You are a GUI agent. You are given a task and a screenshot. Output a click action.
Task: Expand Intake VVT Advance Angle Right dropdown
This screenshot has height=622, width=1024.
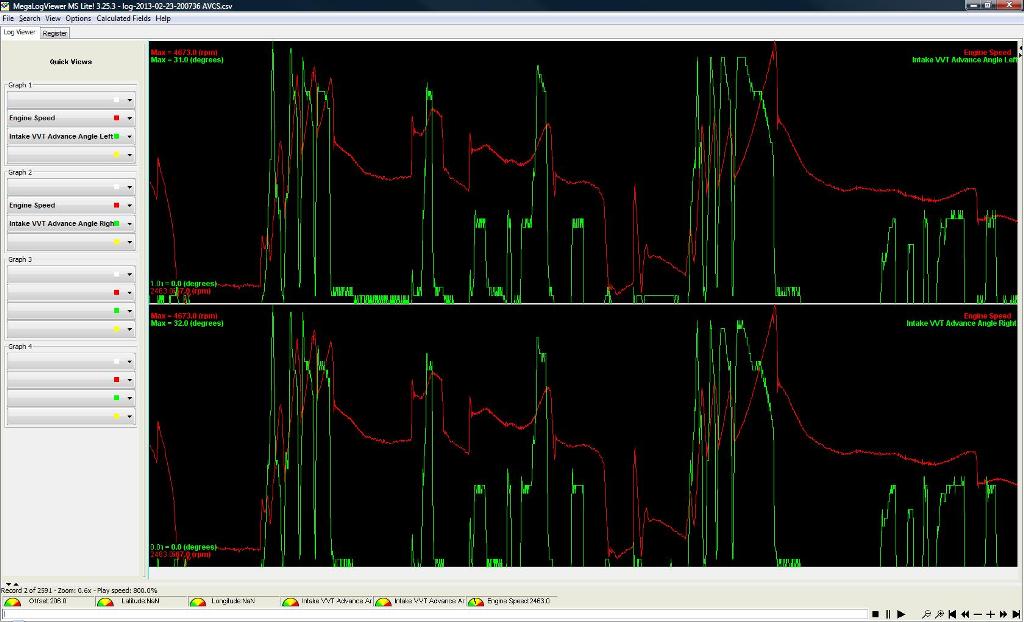point(129,224)
